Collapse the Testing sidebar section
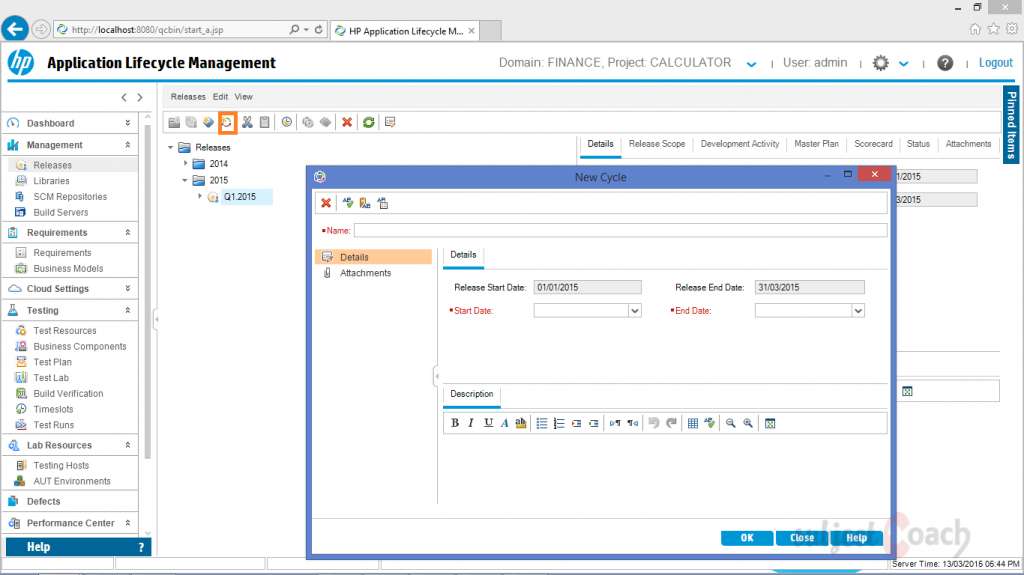Screen dimensions: 1024x575 (127, 310)
